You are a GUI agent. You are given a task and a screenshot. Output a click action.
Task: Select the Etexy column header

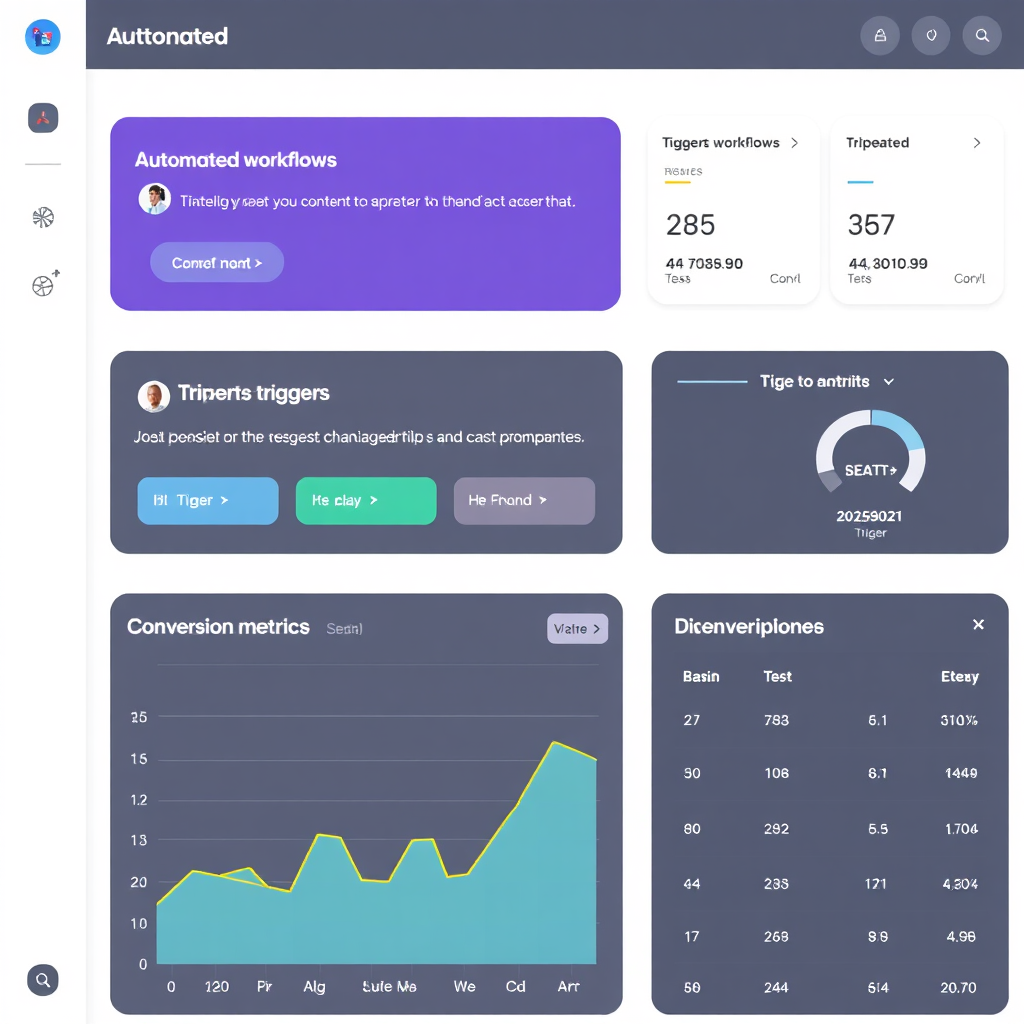click(x=959, y=677)
